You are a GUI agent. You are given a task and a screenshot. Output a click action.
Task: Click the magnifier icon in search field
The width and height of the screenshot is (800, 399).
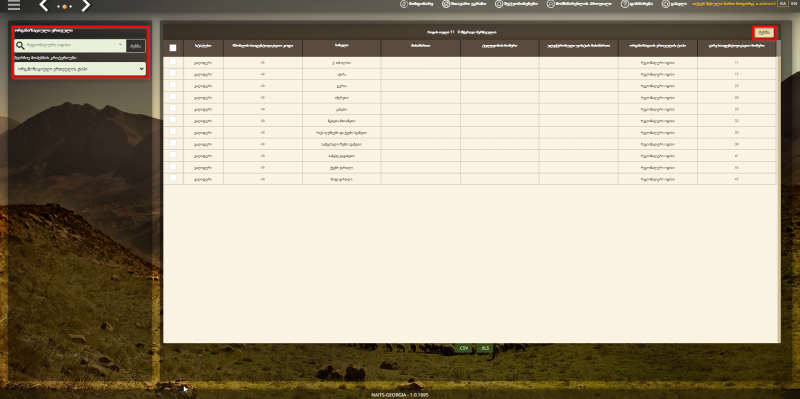(20, 46)
